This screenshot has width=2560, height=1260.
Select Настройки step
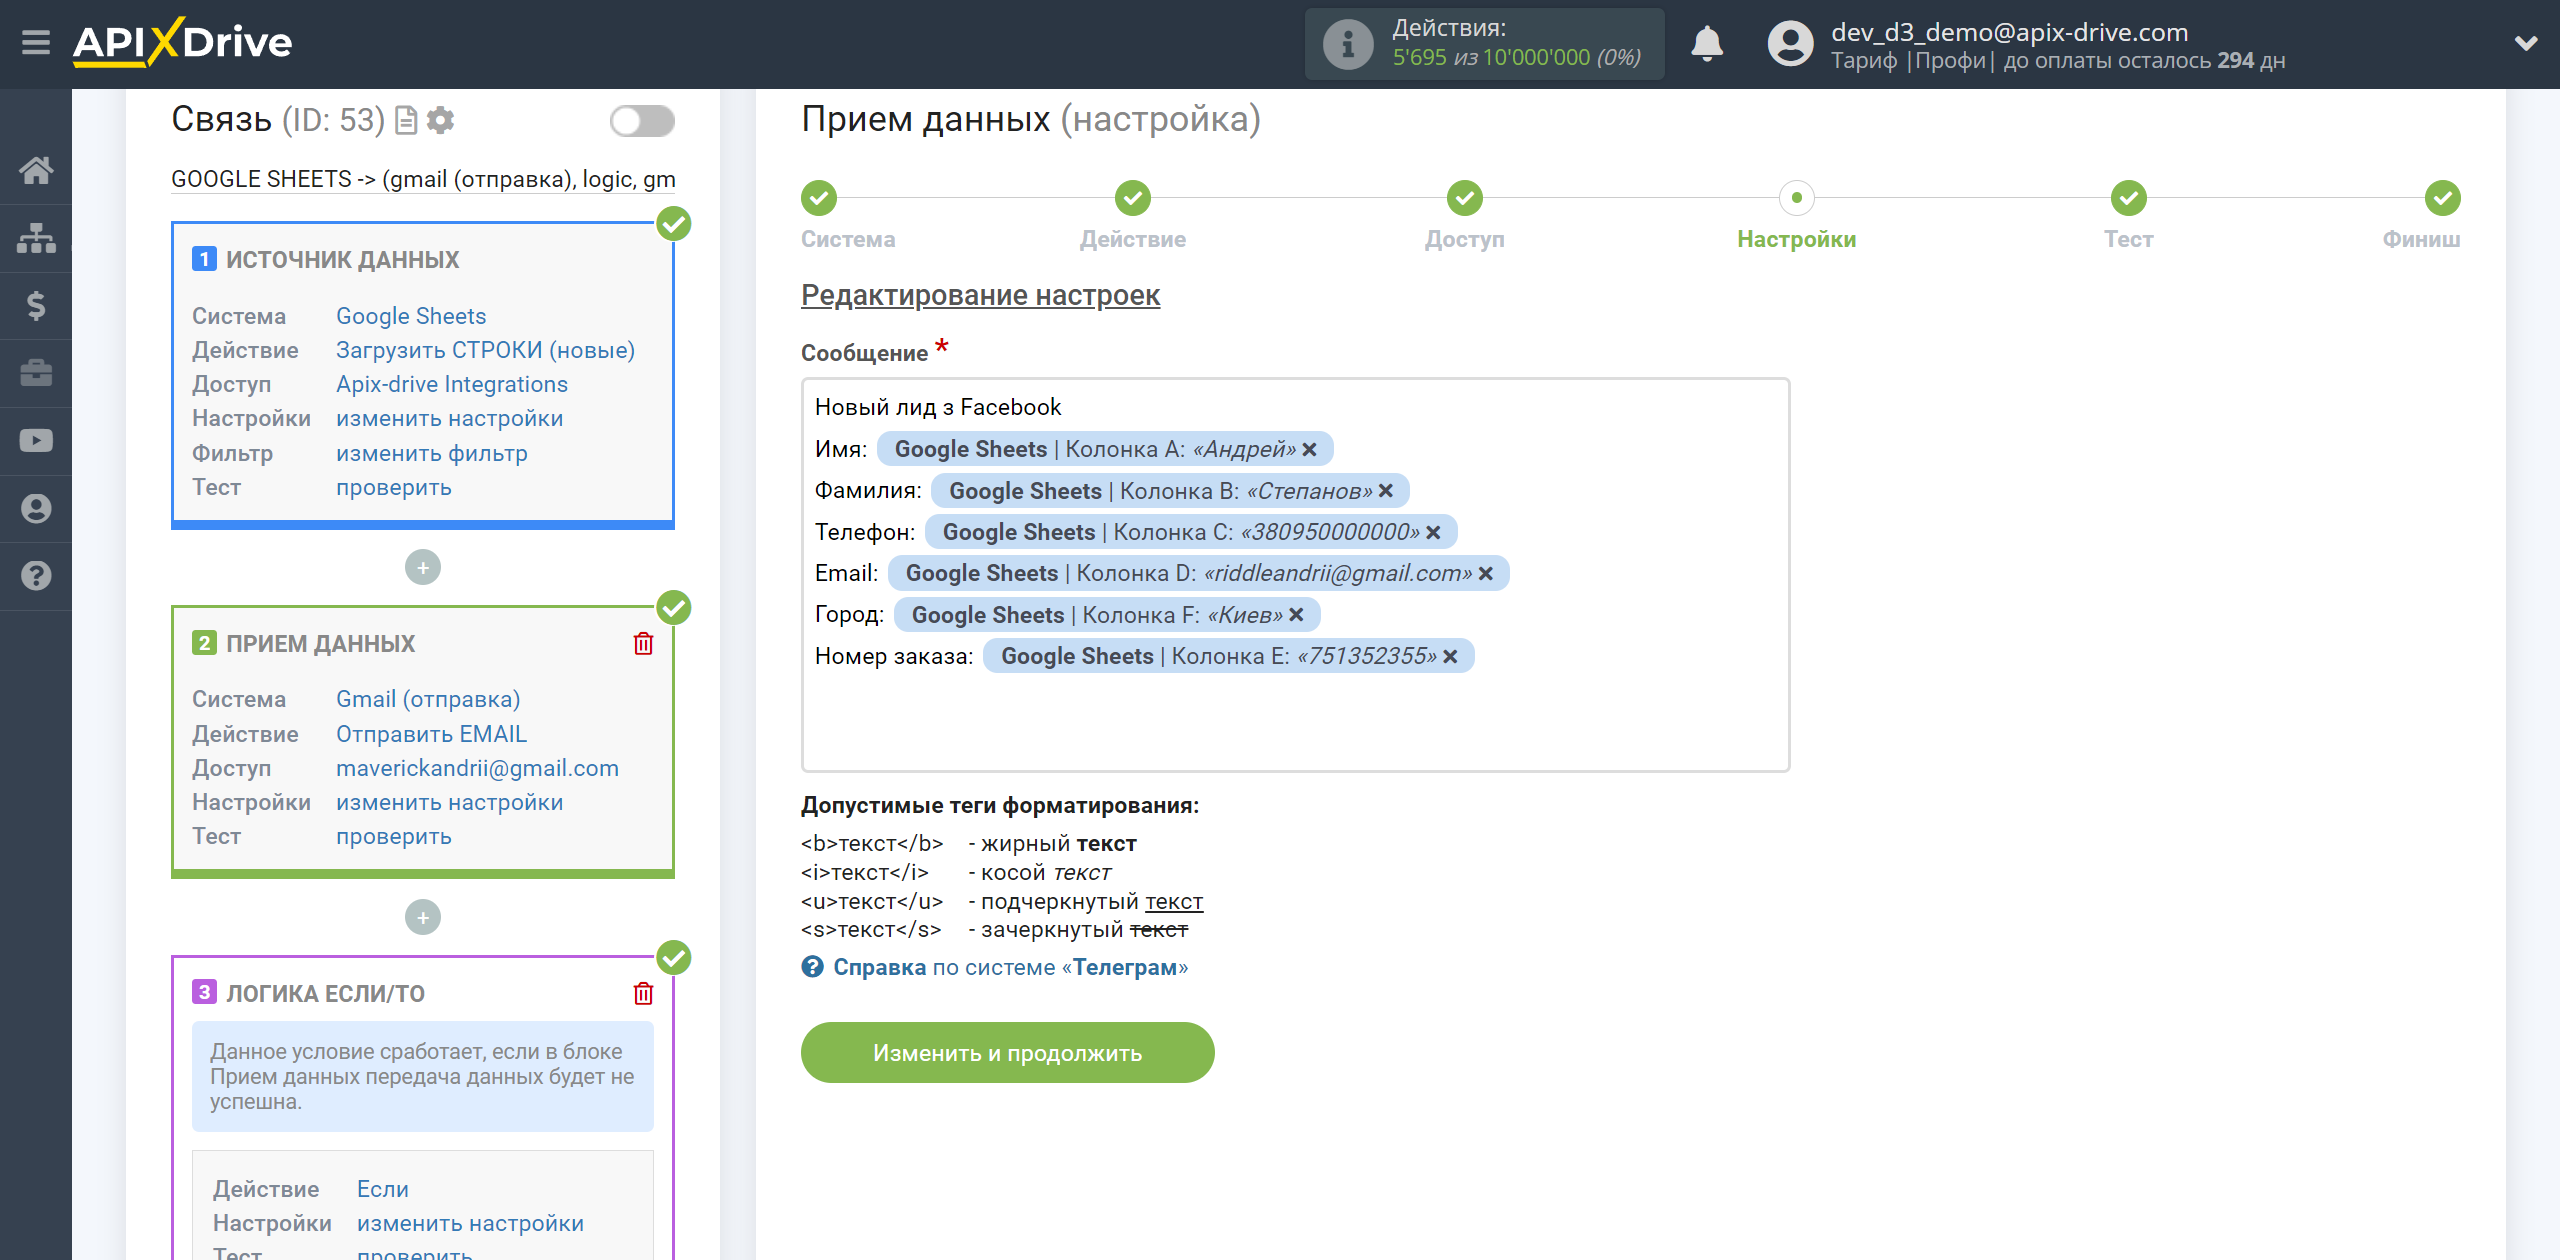coord(1797,198)
